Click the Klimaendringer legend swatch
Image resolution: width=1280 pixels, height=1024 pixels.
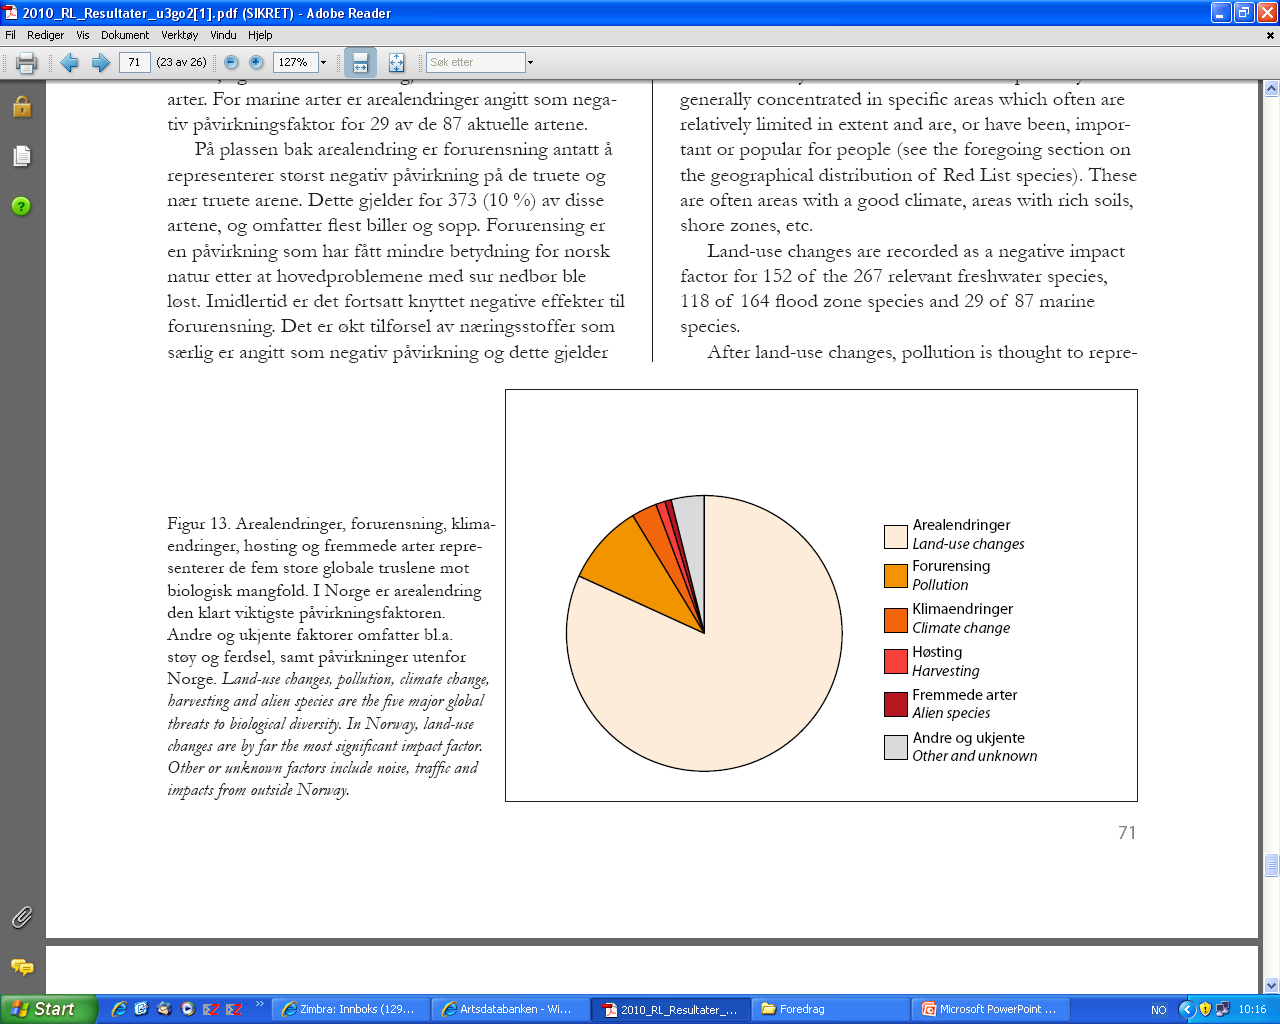pyautogui.click(x=895, y=620)
